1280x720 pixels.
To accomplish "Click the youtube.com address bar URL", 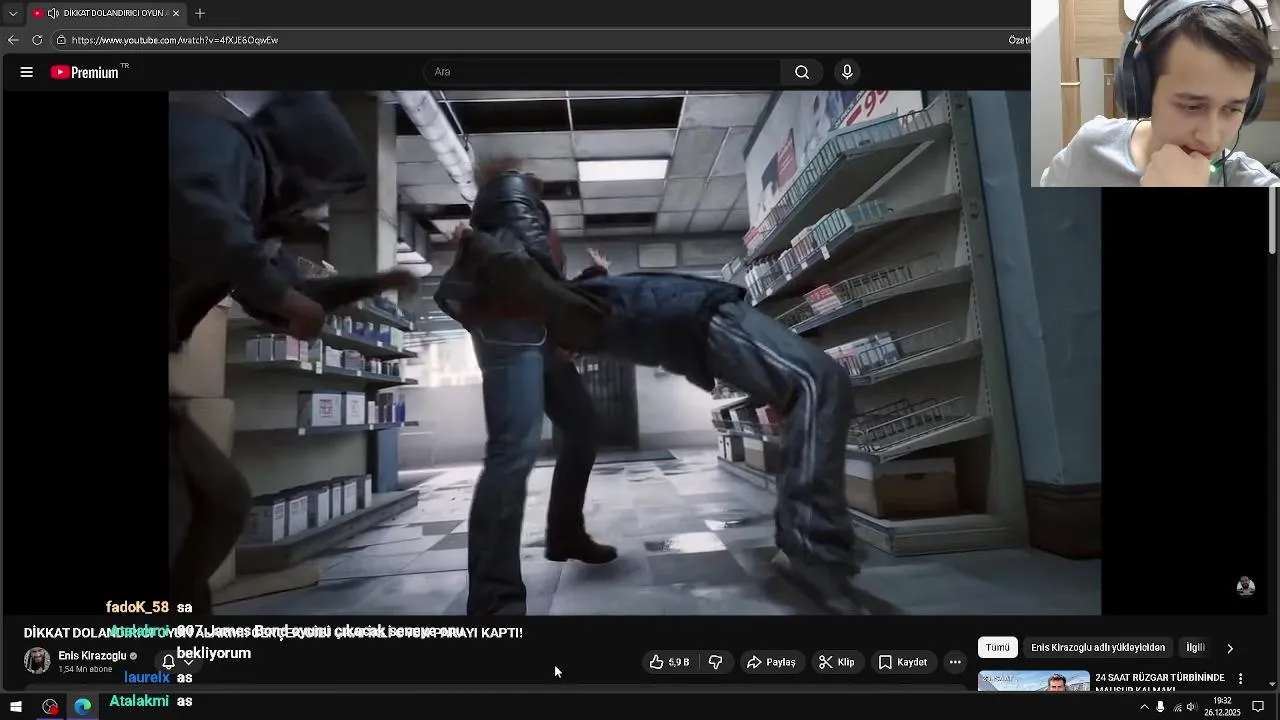I will 175,40.
